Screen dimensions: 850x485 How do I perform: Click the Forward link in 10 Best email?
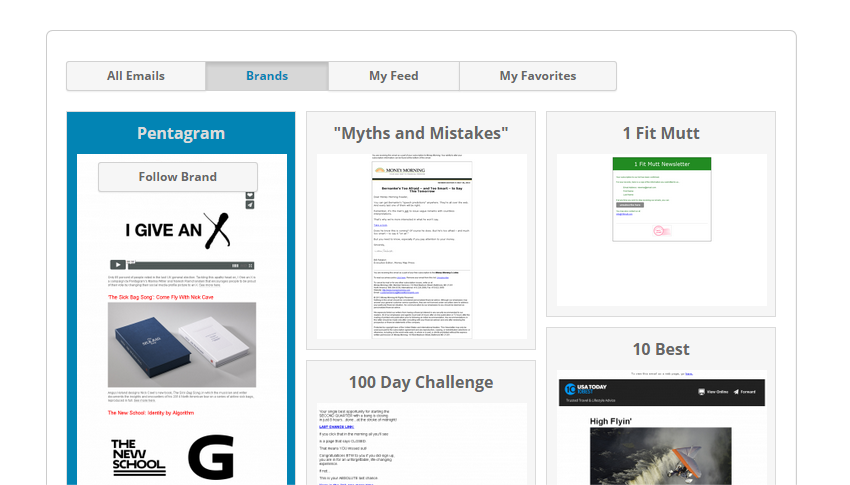click(x=744, y=392)
